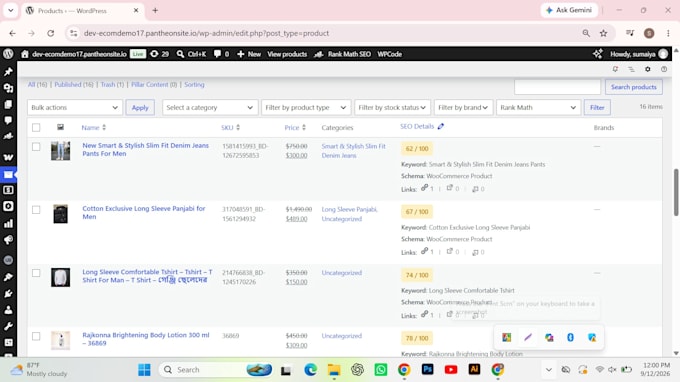Screen dimensions: 680x382
Task: Click the browser address bar URL
Action: [x=206, y=33]
